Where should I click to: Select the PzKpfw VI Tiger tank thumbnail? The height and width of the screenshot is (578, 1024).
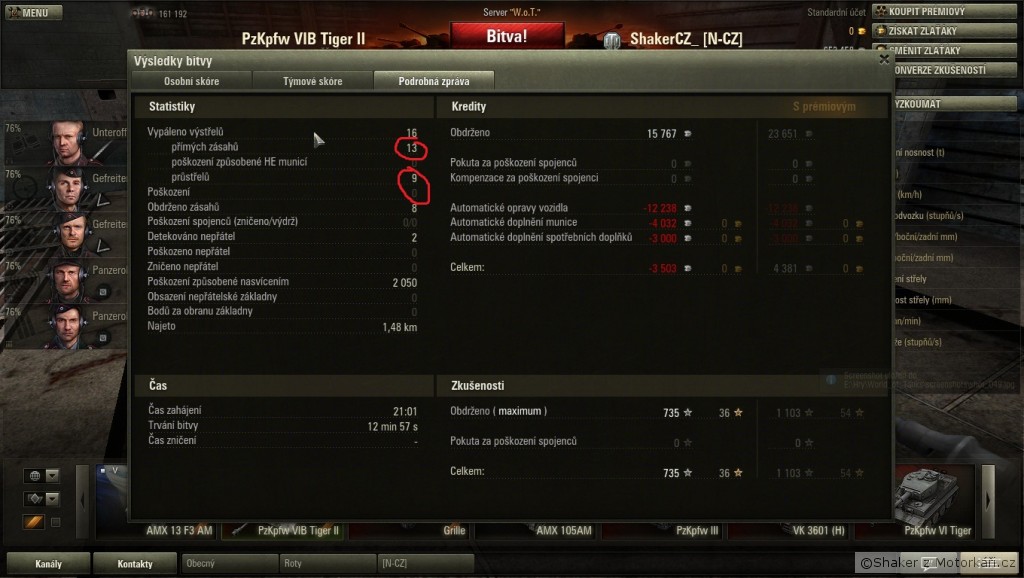[934, 501]
